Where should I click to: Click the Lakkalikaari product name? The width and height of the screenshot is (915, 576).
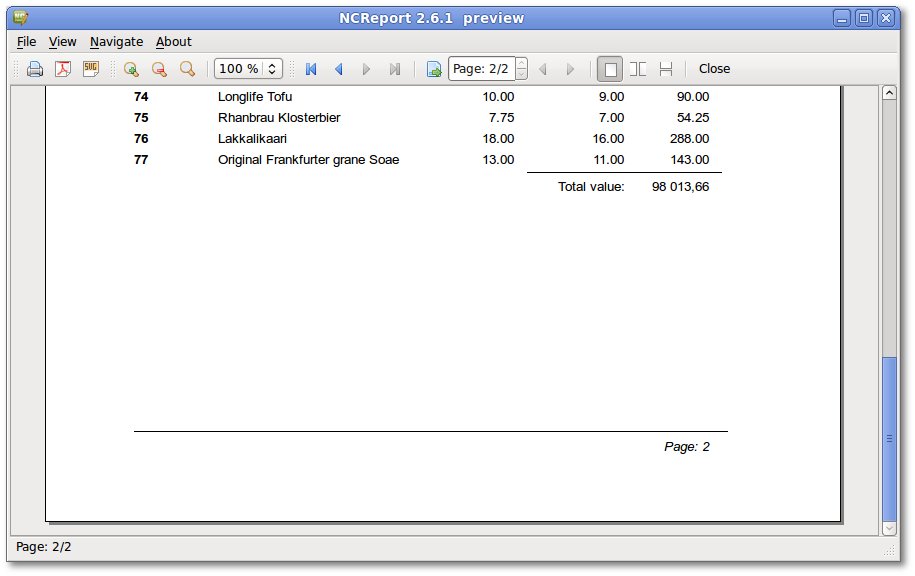pyautogui.click(x=252, y=139)
